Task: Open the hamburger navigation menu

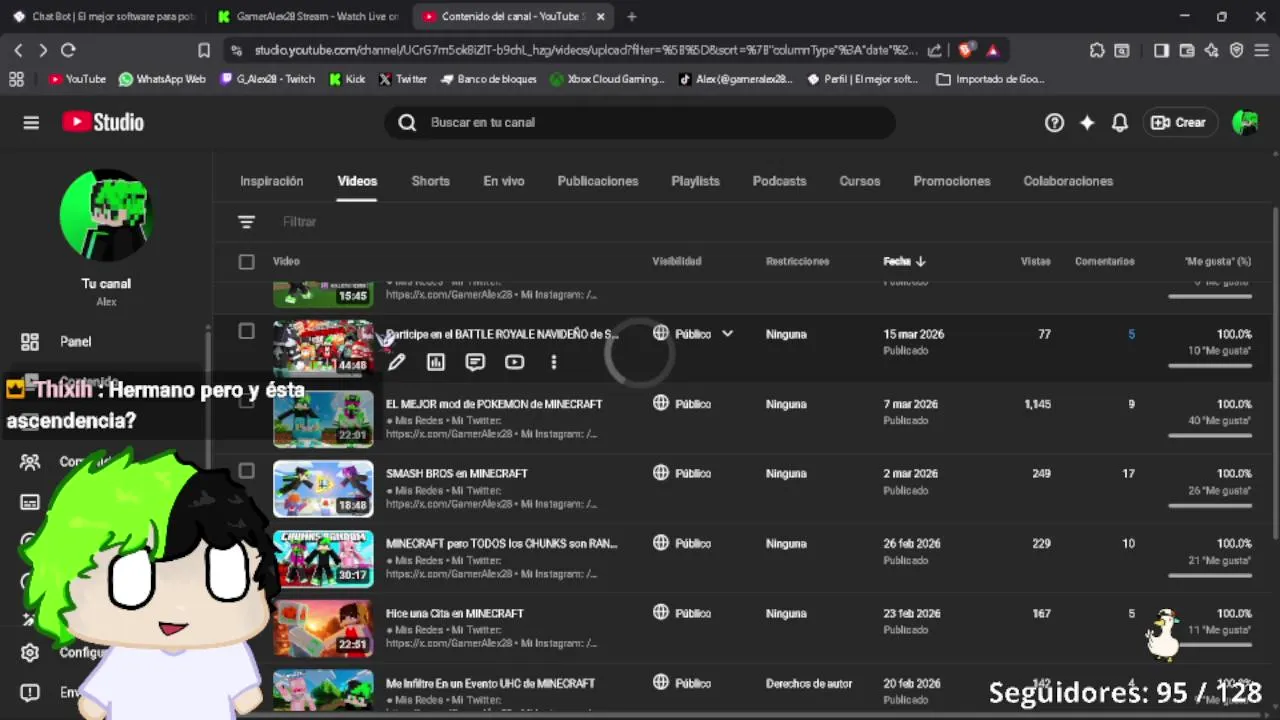Action: (31, 122)
